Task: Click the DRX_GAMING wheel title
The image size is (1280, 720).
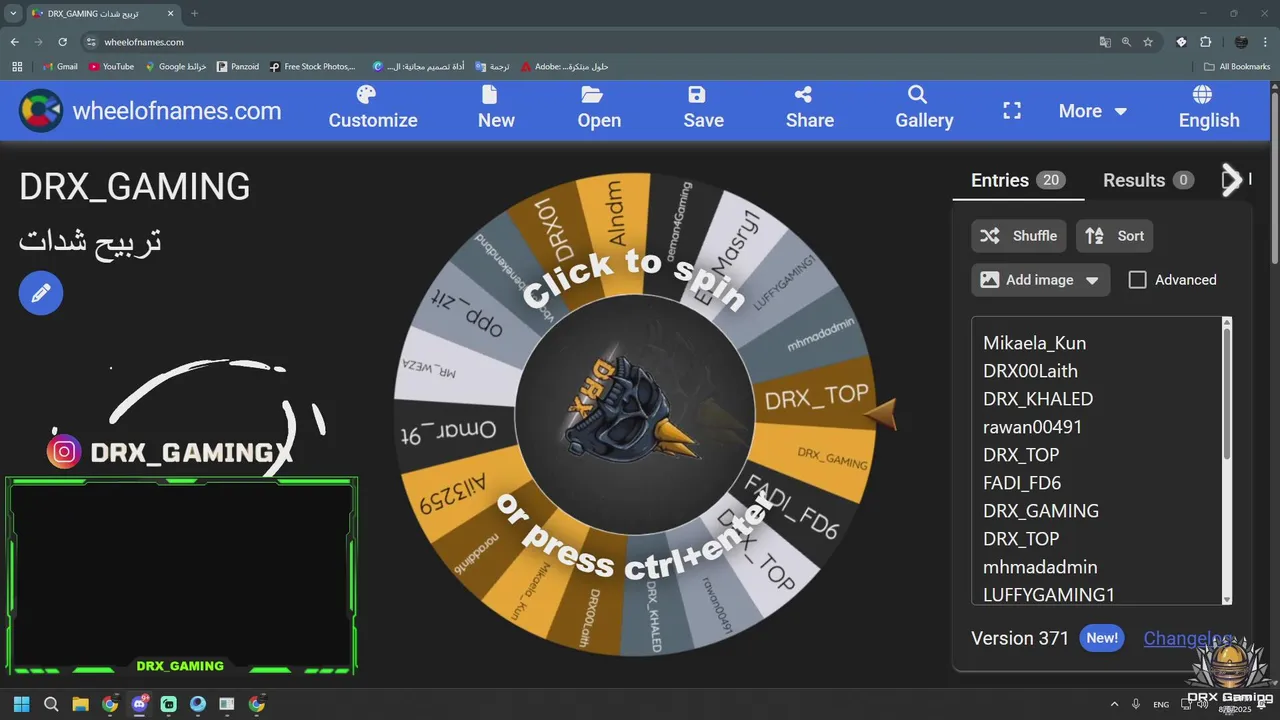Action: (x=134, y=187)
